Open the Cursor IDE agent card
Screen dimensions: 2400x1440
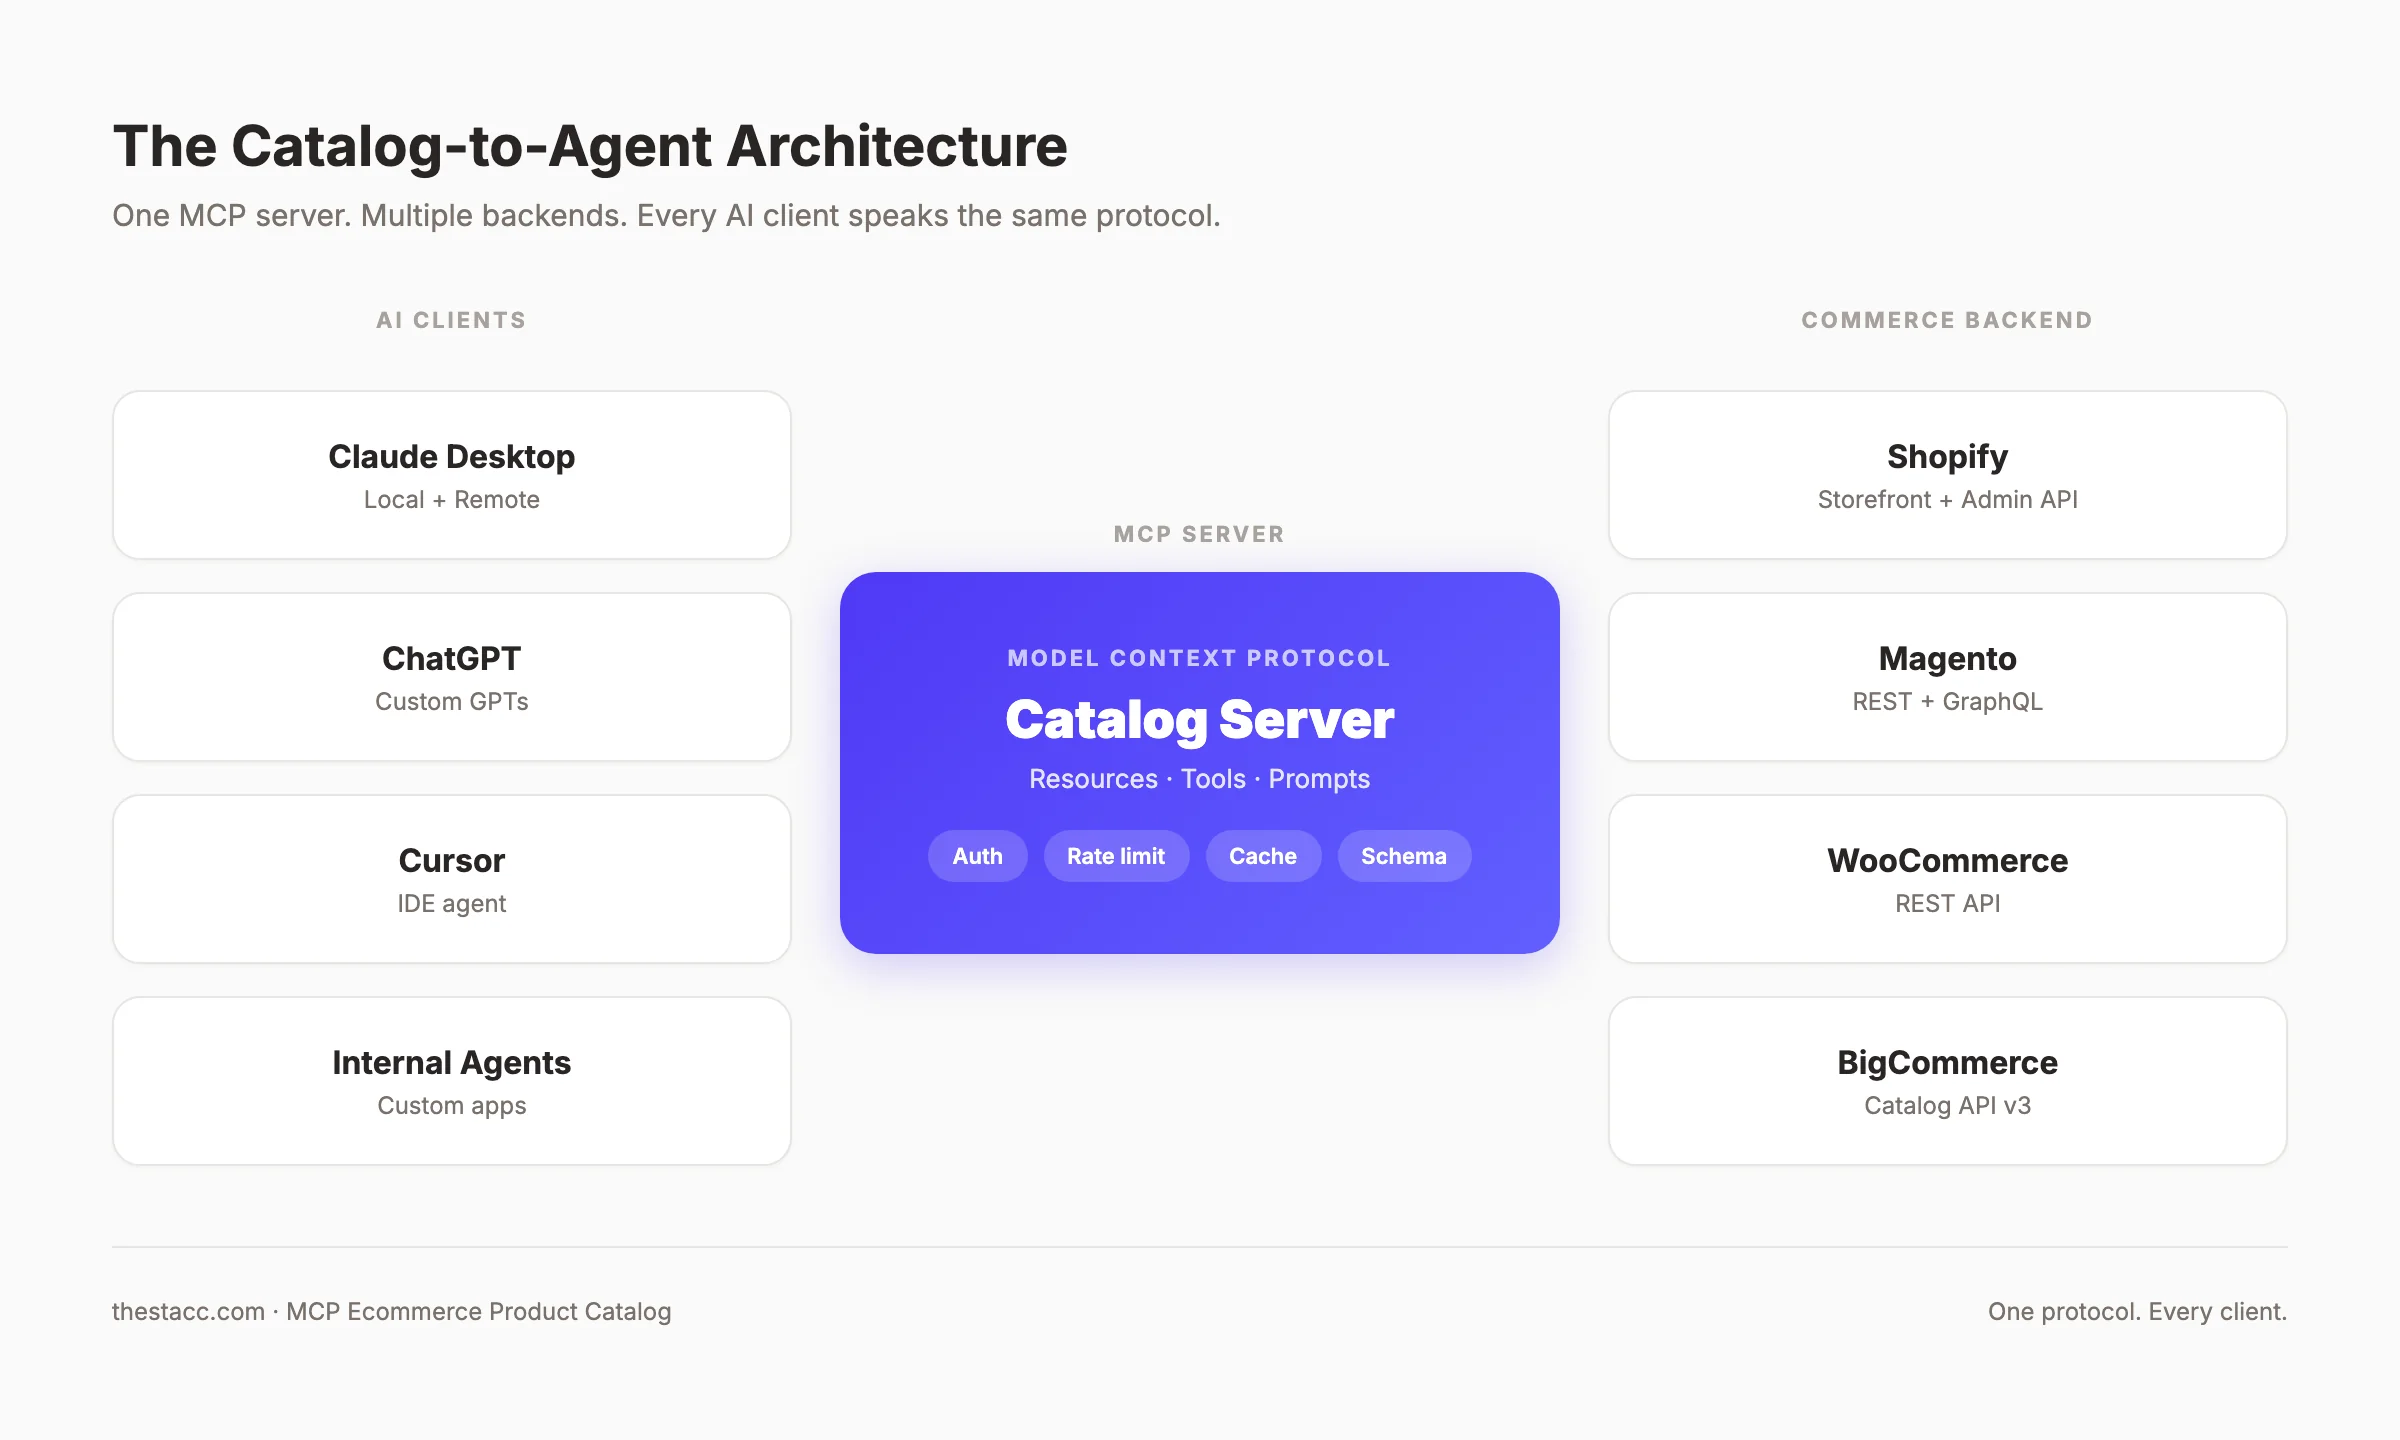click(452, 879)
